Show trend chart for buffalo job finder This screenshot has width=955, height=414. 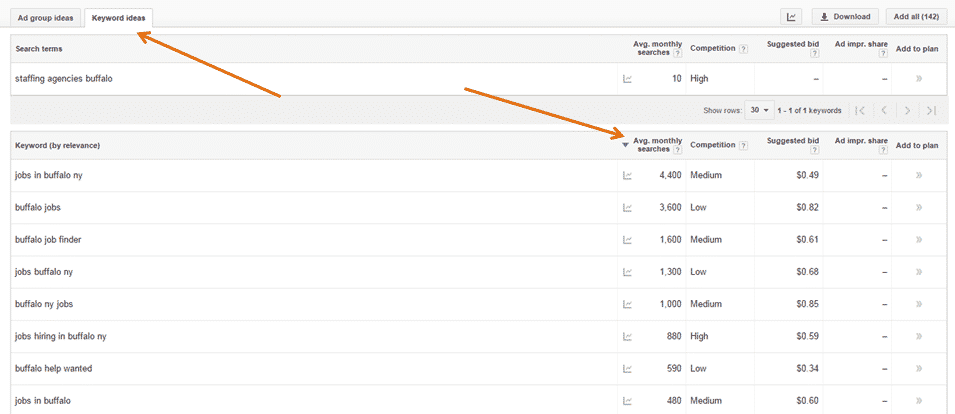coord(627,240)
